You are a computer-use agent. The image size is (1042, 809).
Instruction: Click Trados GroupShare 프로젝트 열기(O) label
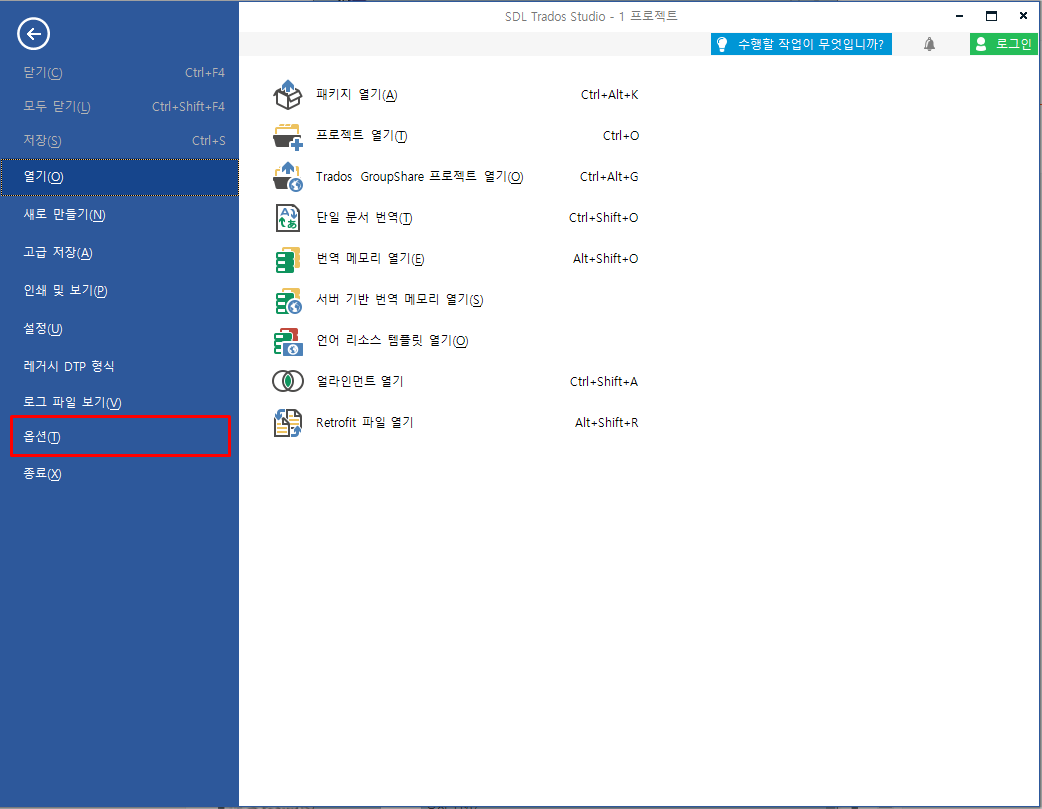[419, 177]
